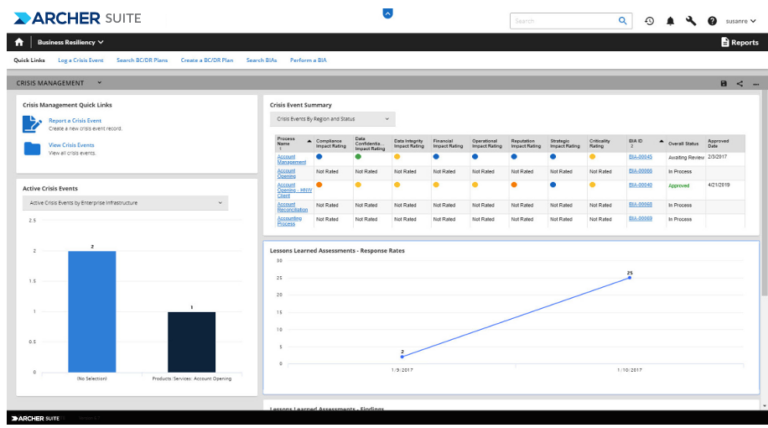Click the View Crisis Events folder icon

pos(32,149)
